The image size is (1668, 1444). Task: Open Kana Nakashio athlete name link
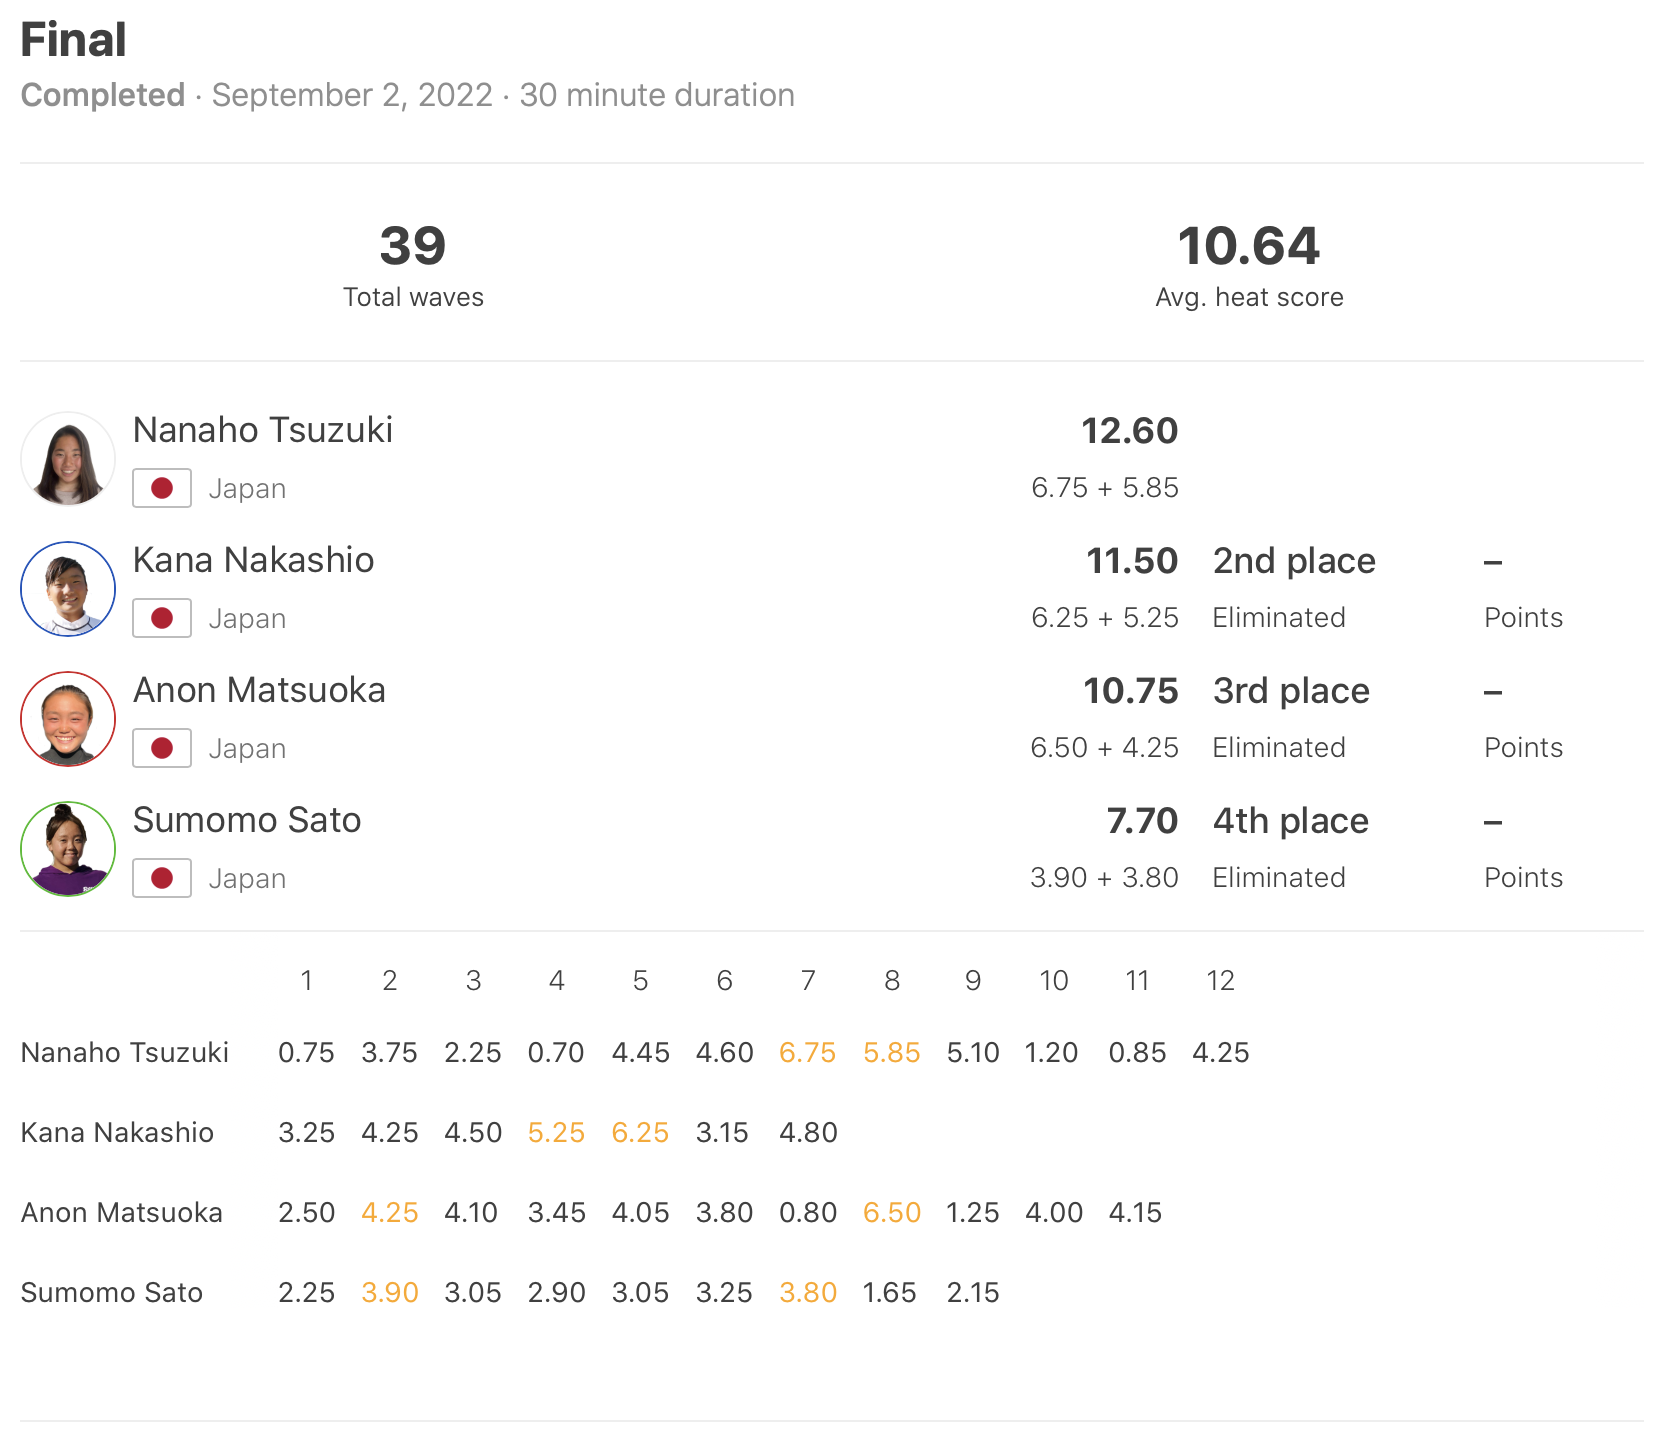(254, 560)
